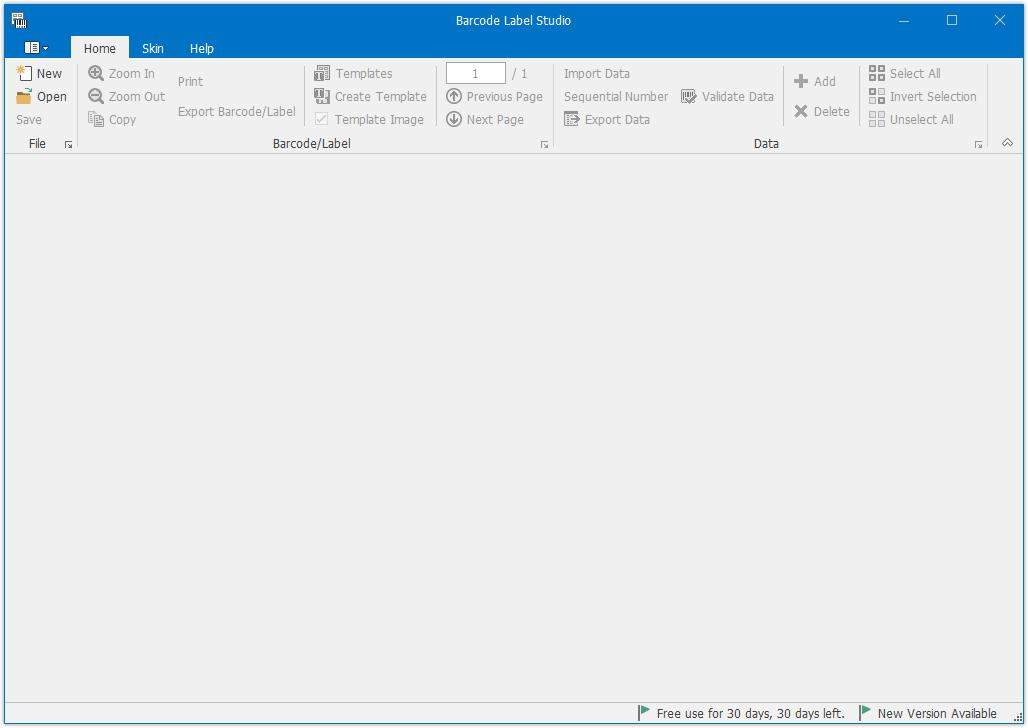Collapse the ribbon with the chevron
The image size is (1028, 728).
1007,144
